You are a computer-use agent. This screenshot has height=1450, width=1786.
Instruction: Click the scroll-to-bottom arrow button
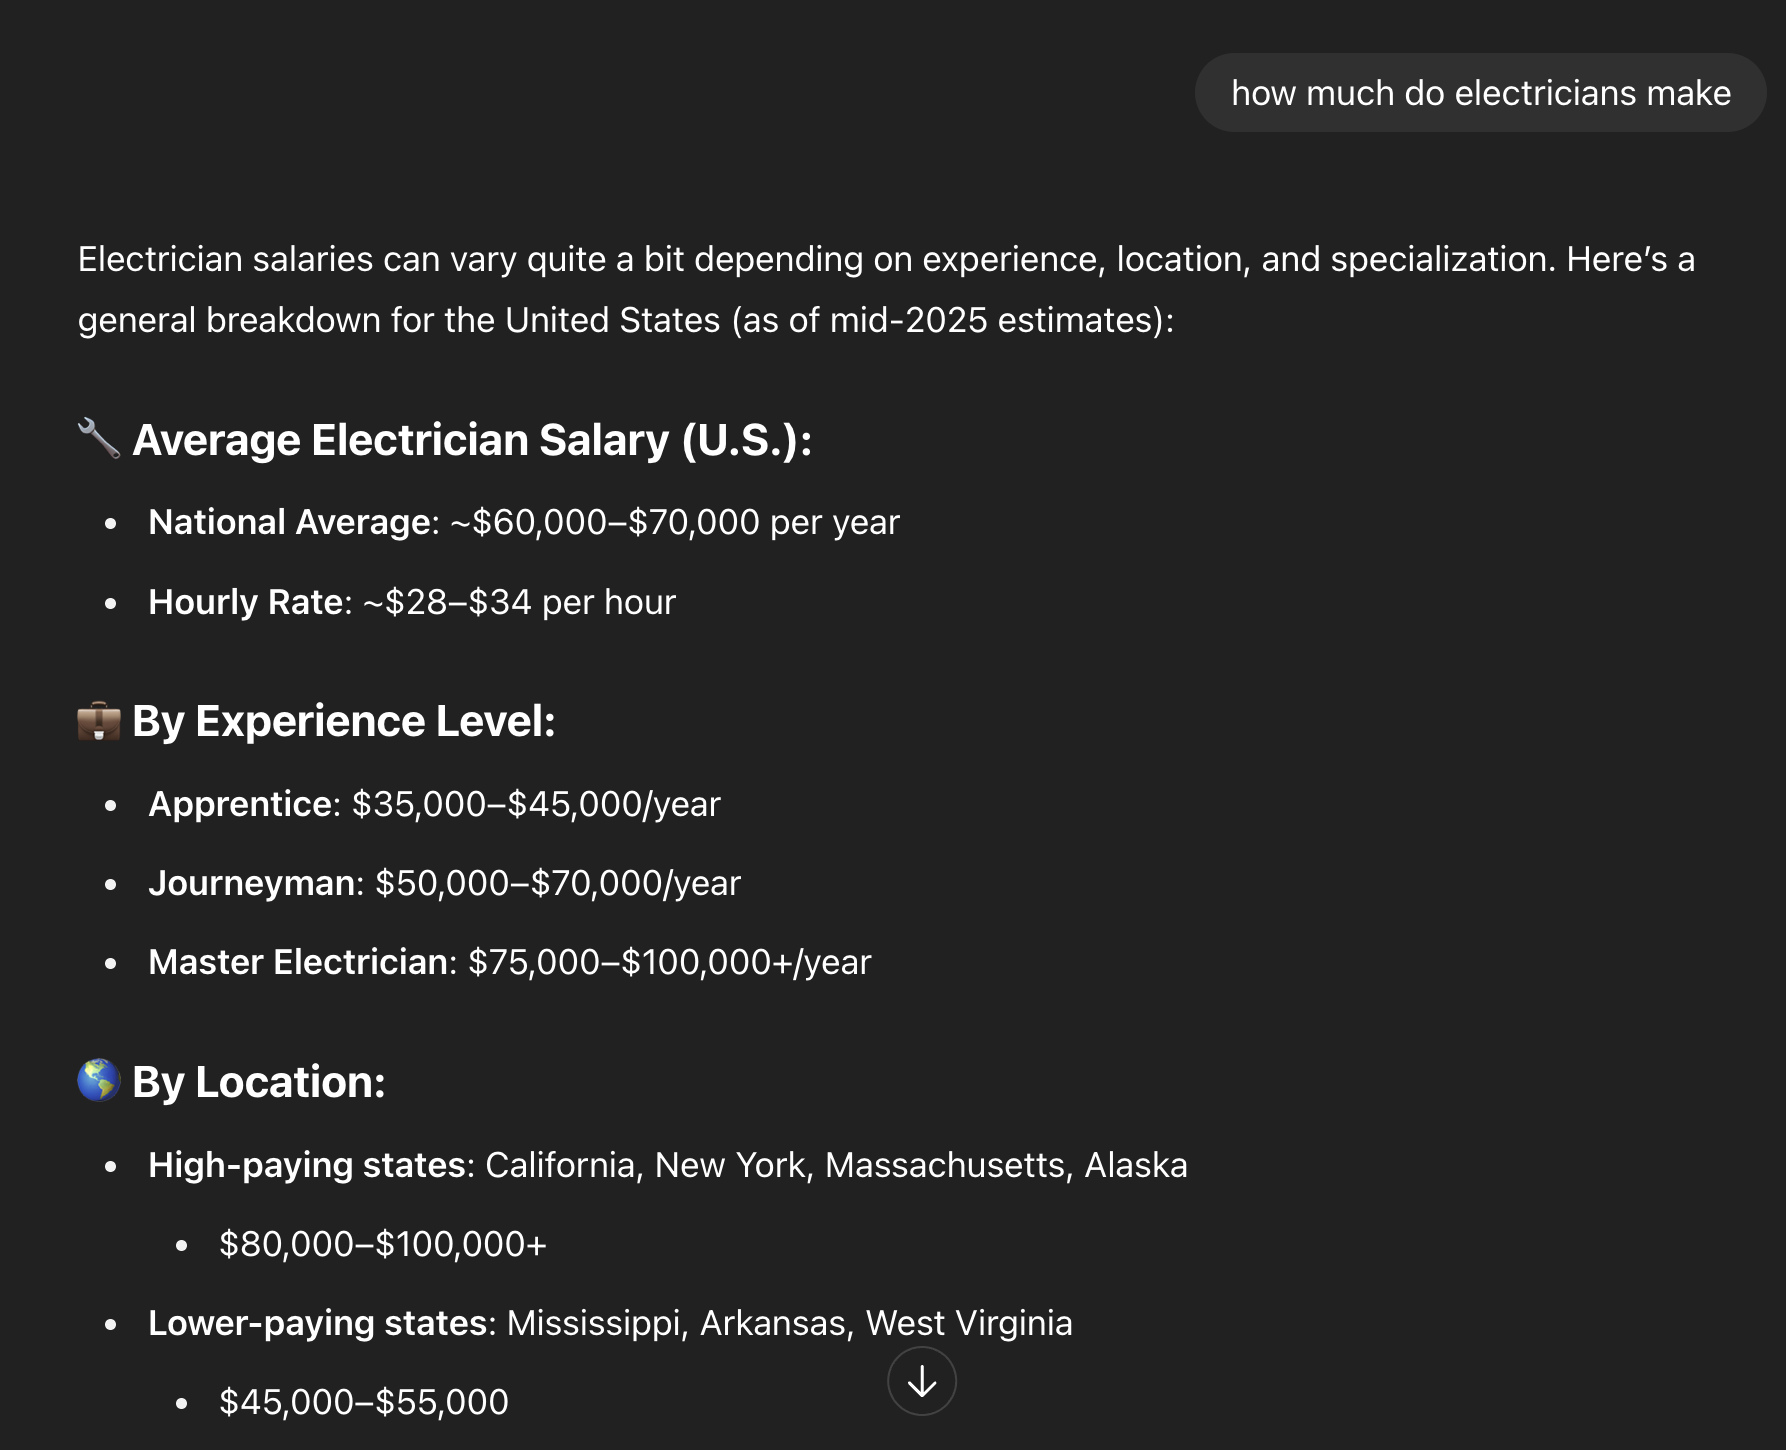pos(921,1381)
